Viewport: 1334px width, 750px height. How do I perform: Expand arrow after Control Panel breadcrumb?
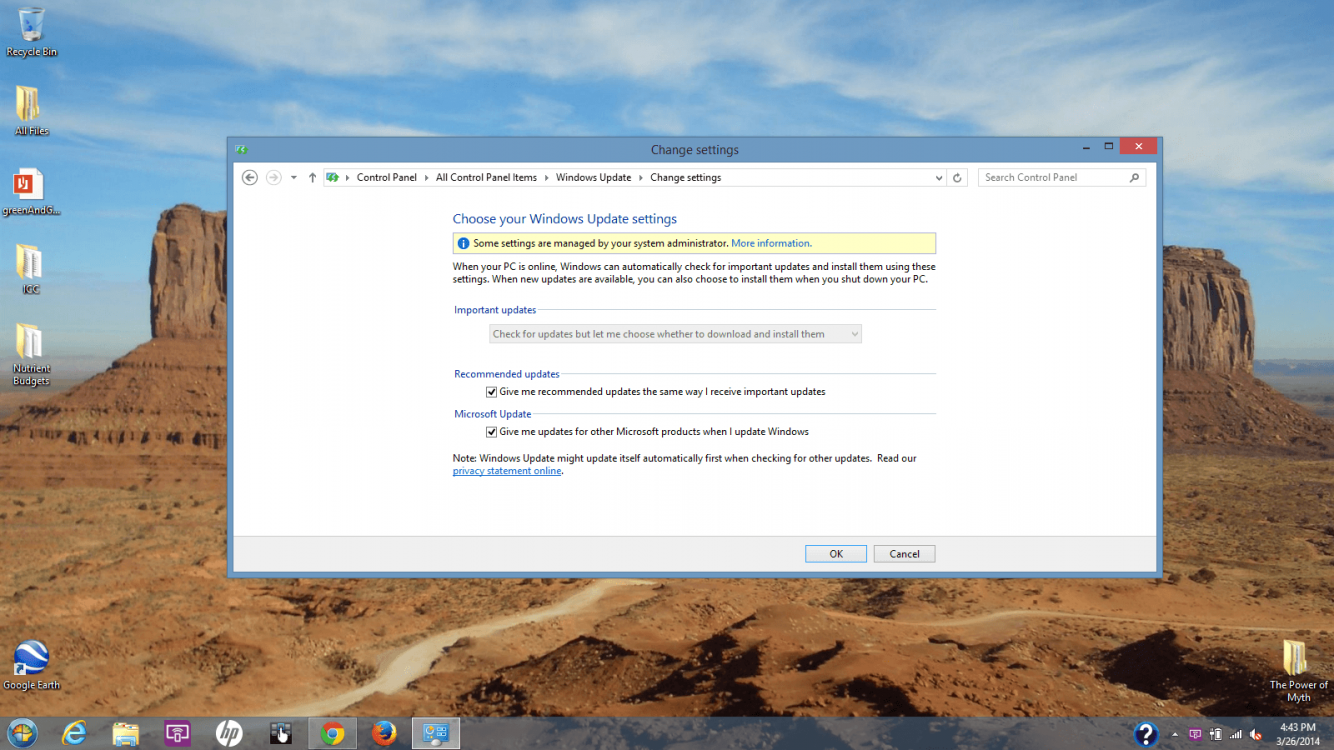pos(426,178)
